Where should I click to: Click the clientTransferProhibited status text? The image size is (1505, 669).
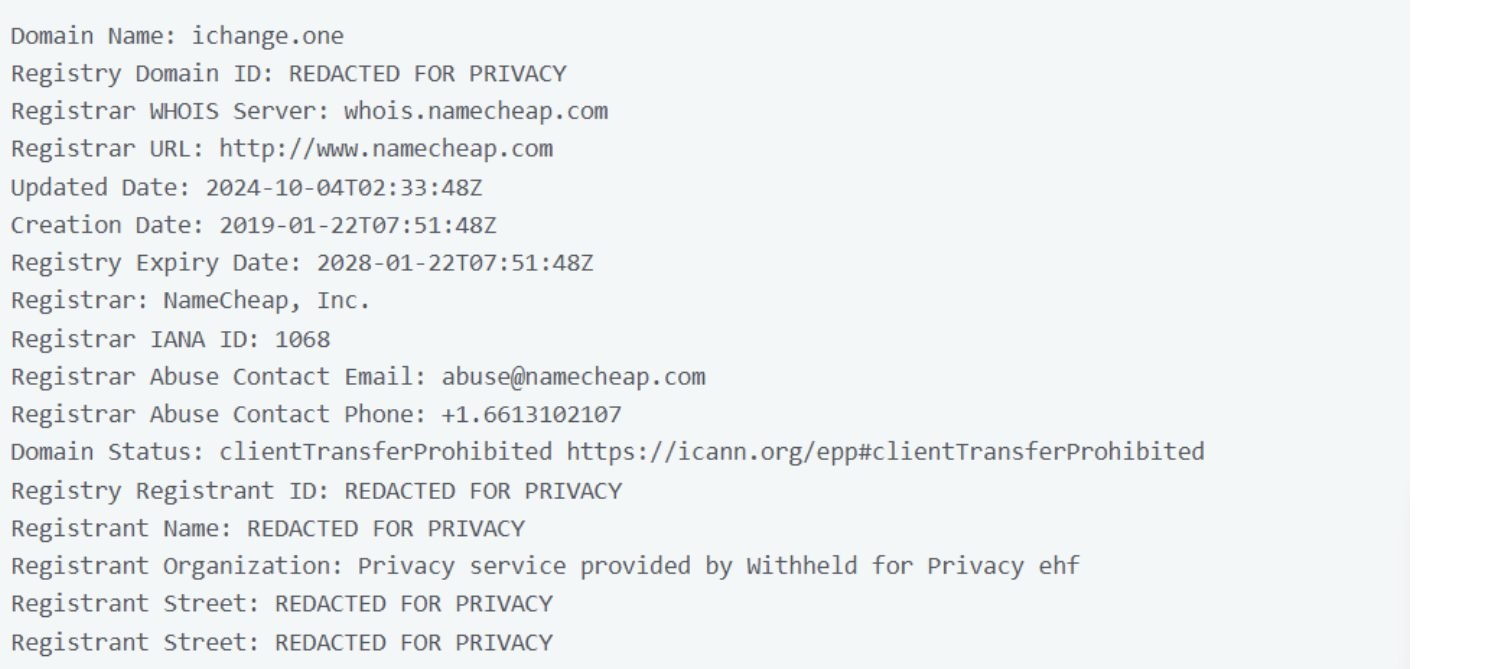(385, 453)
